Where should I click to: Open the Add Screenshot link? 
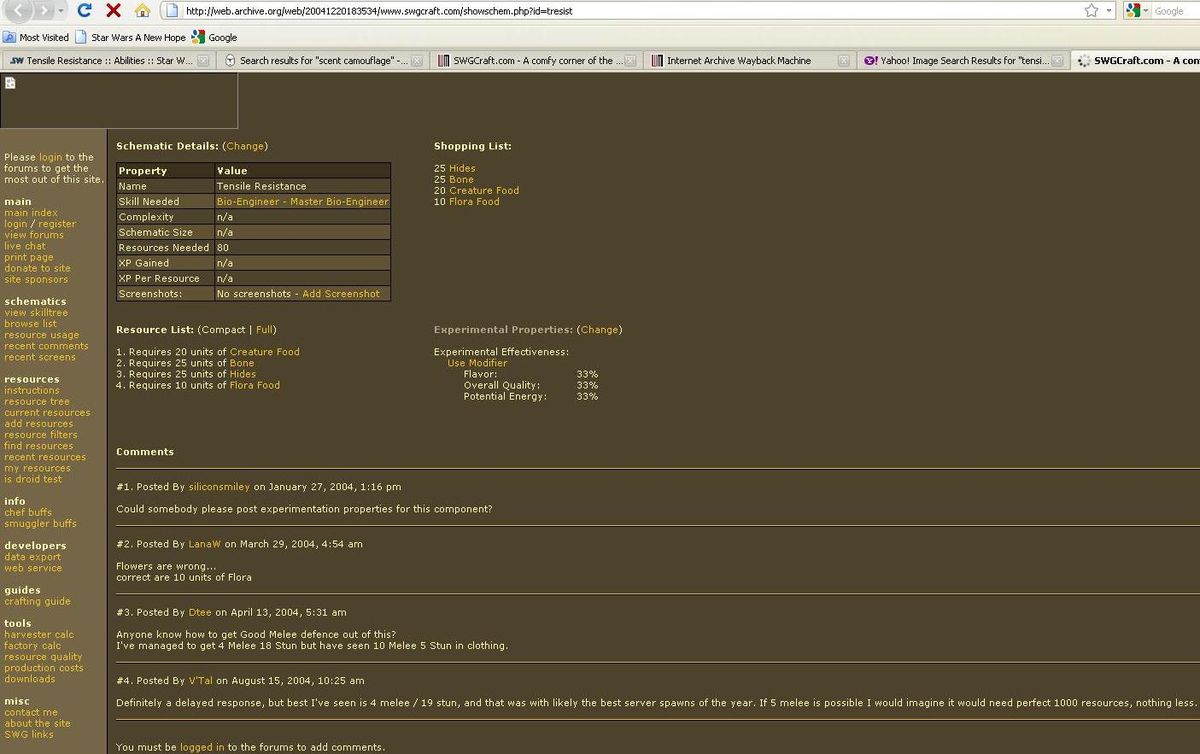point(341,294)
